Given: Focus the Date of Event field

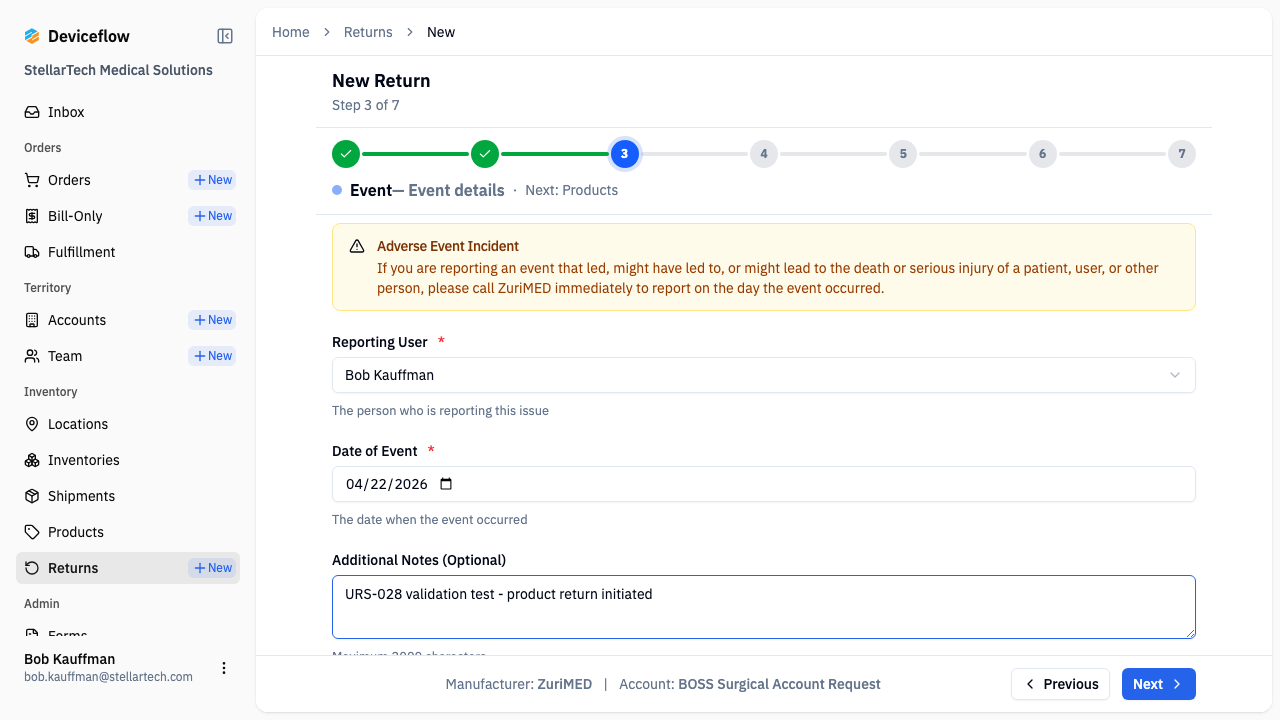Looking at the screenshot, I should [x=764, y=484].
